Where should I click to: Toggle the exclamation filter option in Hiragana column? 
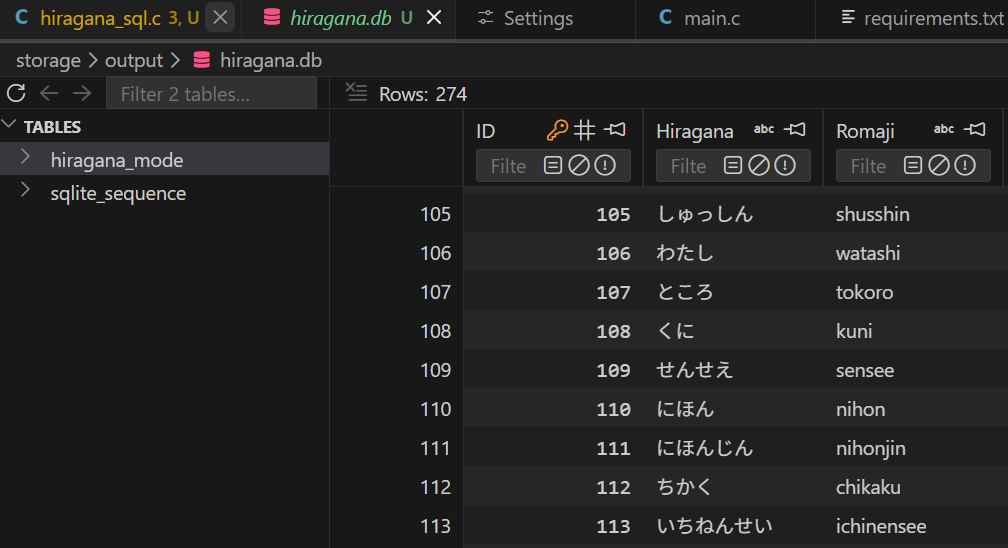point(785,166)
